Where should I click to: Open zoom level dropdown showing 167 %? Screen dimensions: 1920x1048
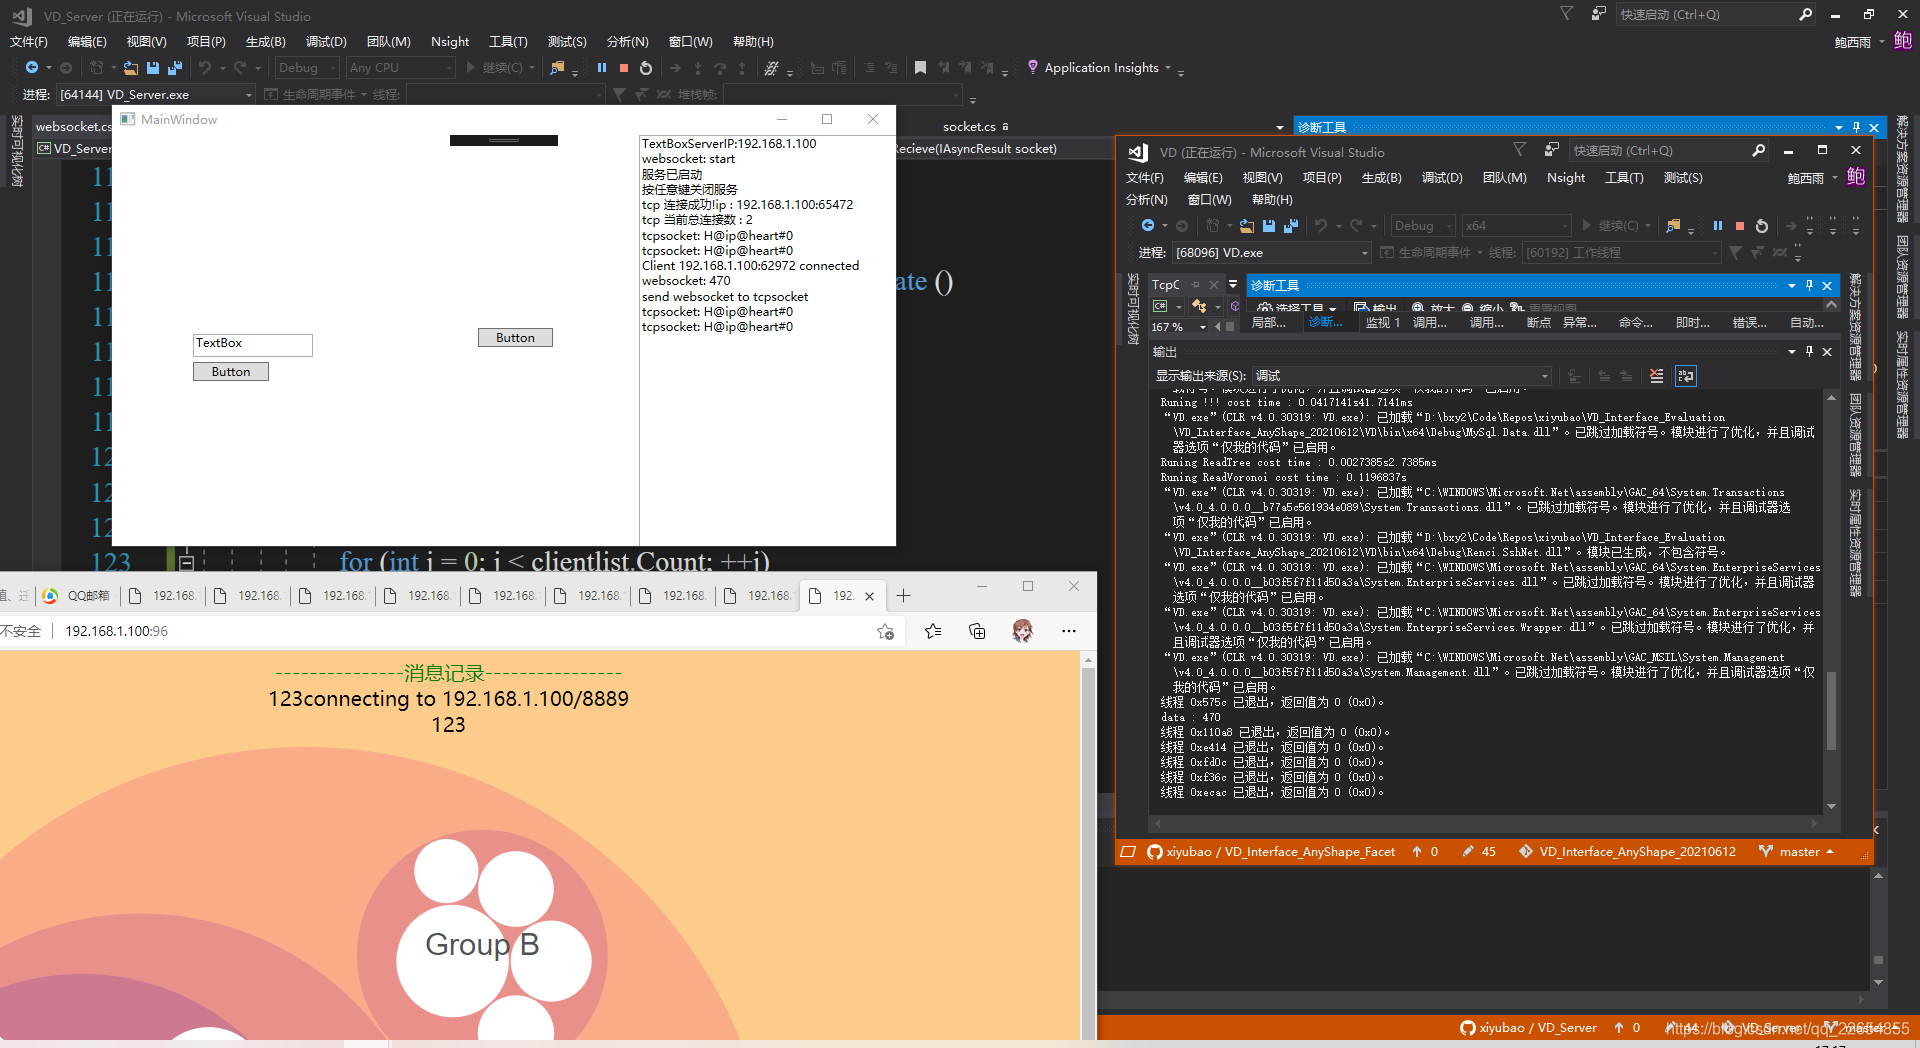tap(1178, 327)
